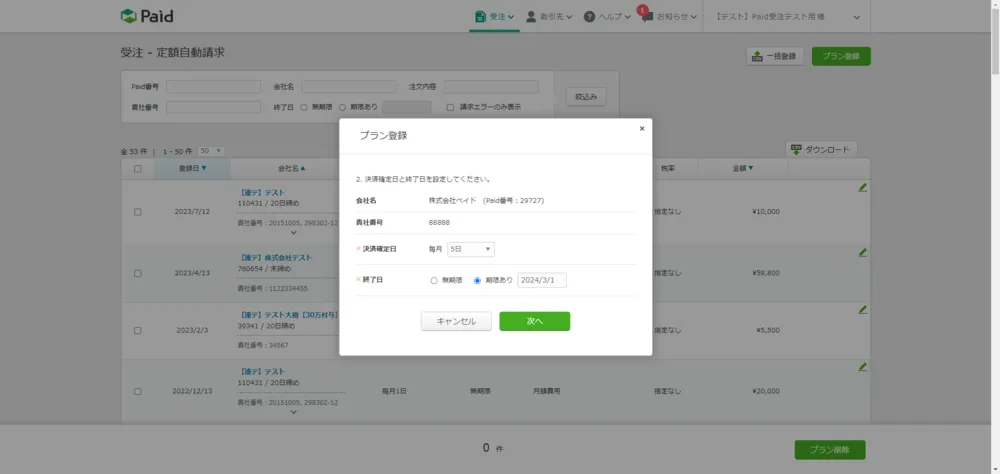Open the 受注 menu
This screenshot has width=1000, height=474.
pyautogui.click(x=494, y=17)
